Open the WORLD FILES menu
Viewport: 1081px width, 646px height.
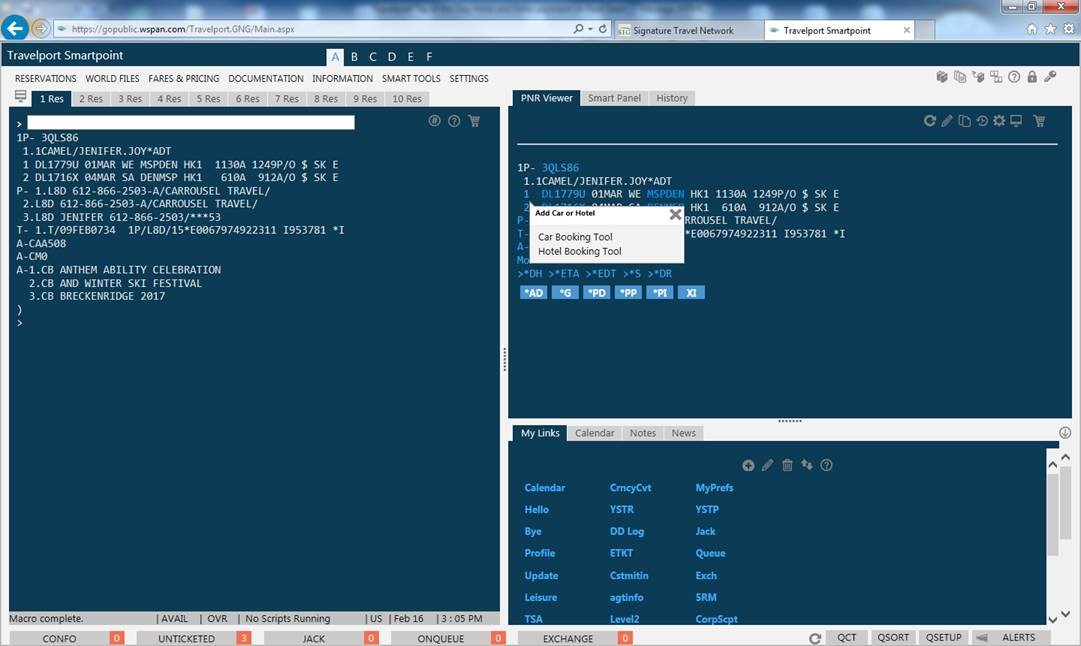[x=112, y=79]
